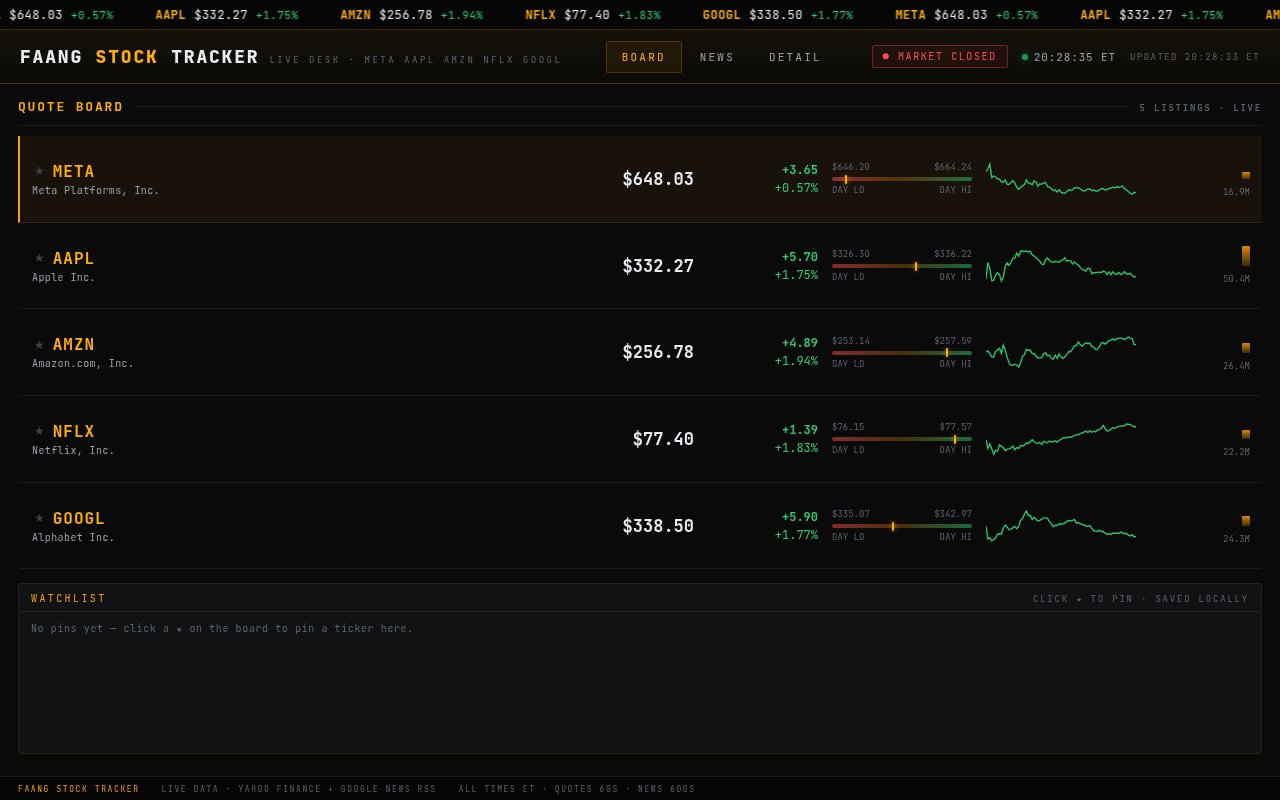Click the WATCHLIST panel heading
This screenshot has height=800, width=1280.
[x=68, y=599]
